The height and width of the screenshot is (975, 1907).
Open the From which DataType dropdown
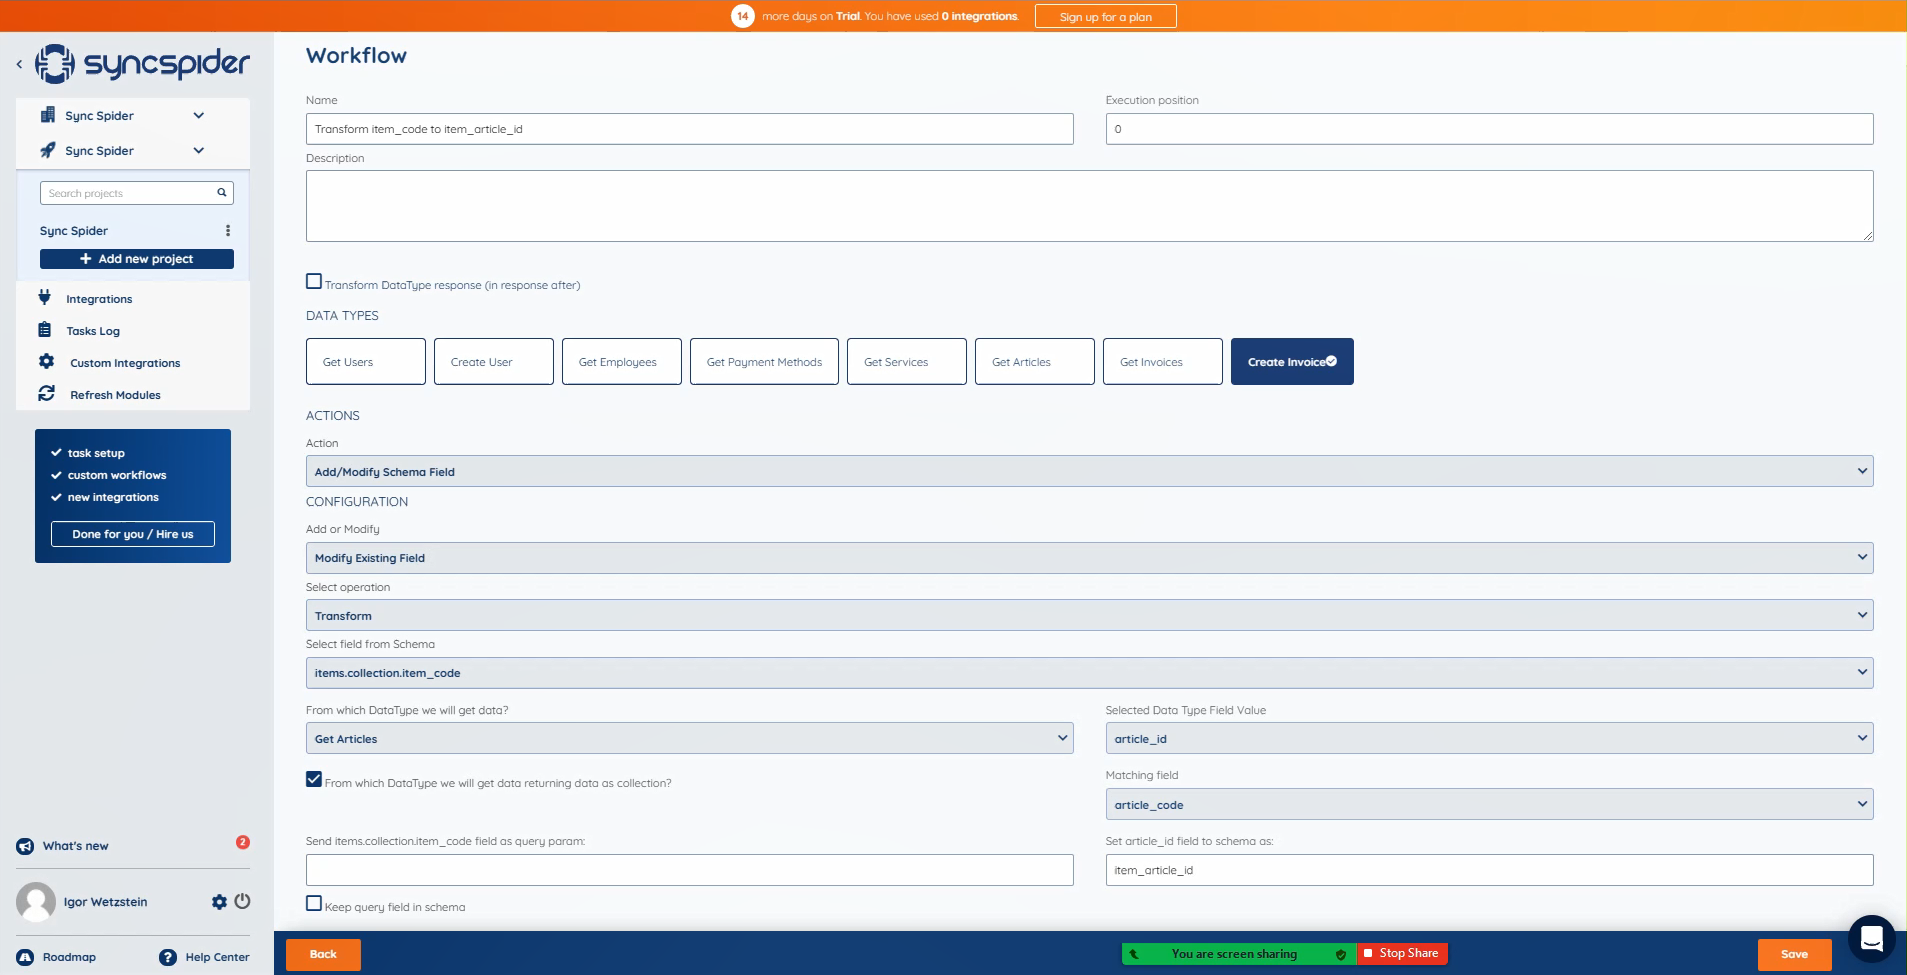click(689, 738)
